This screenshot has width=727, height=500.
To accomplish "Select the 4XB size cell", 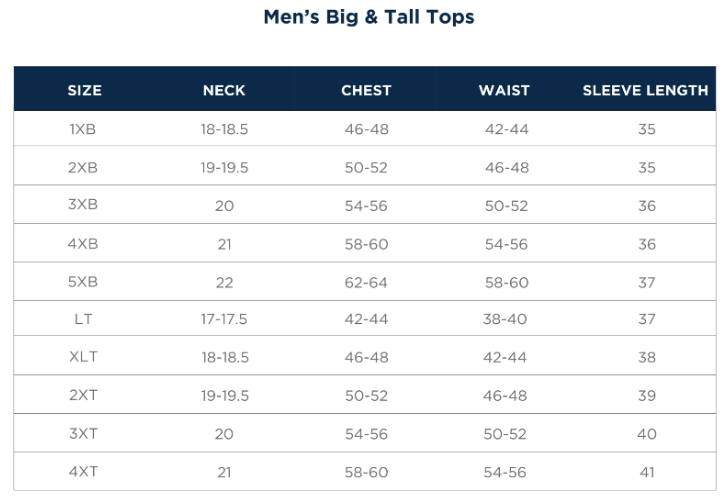I will [83, 244].
